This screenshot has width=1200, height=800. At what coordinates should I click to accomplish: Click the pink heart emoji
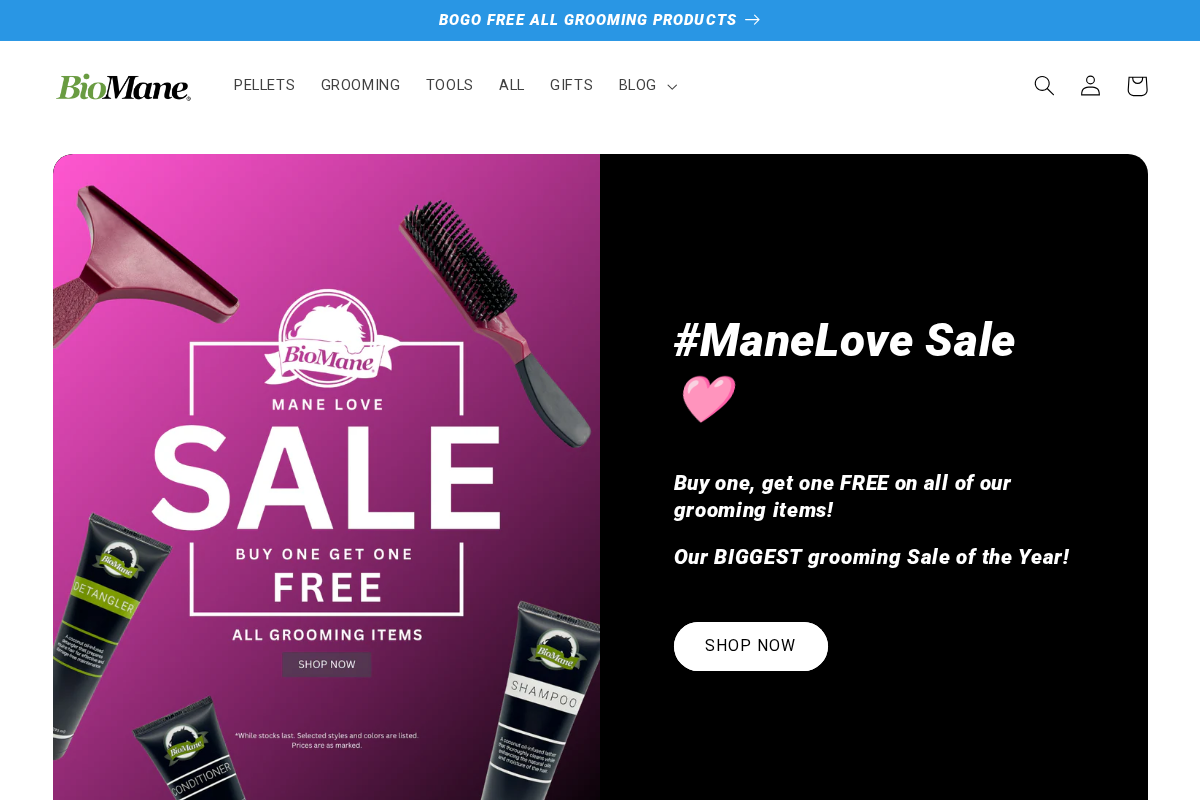pyautogui.click(x=709, y=399)
